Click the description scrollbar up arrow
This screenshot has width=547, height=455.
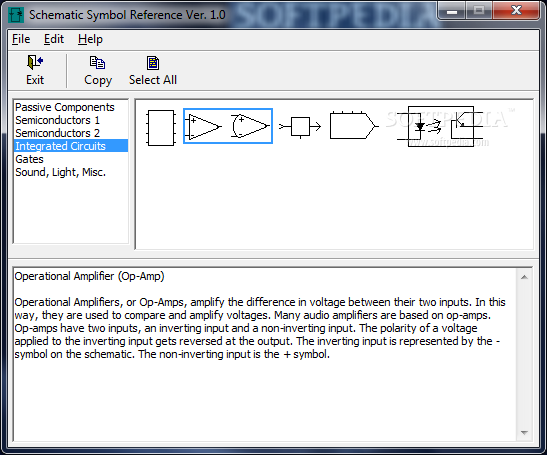click(x=524, y=277)
